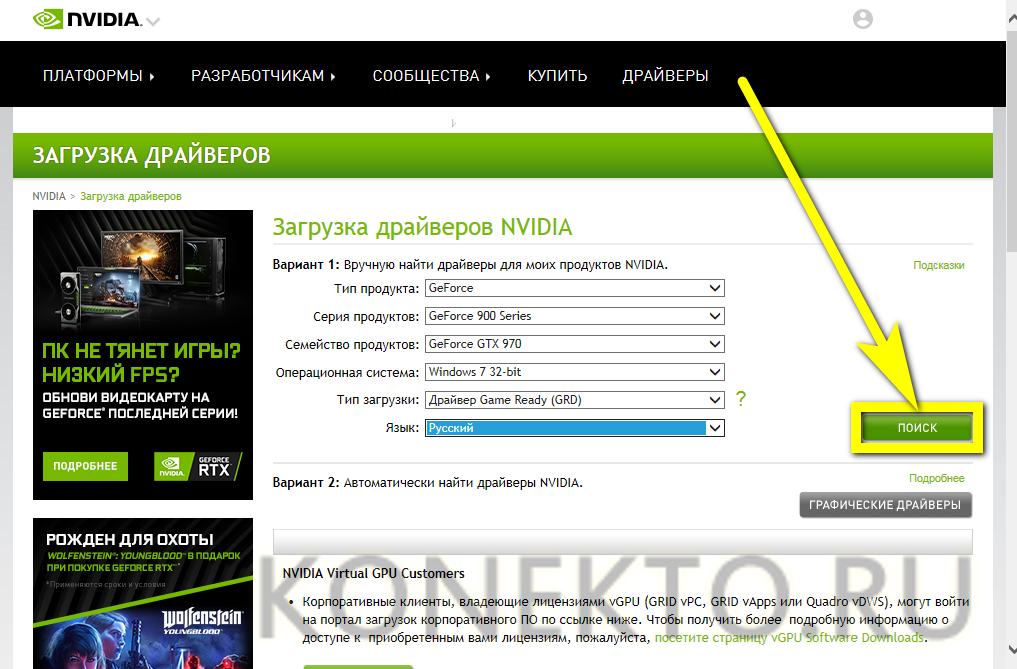
Task: Expand the Тип продукта dropdown
Action: [574, 288]
